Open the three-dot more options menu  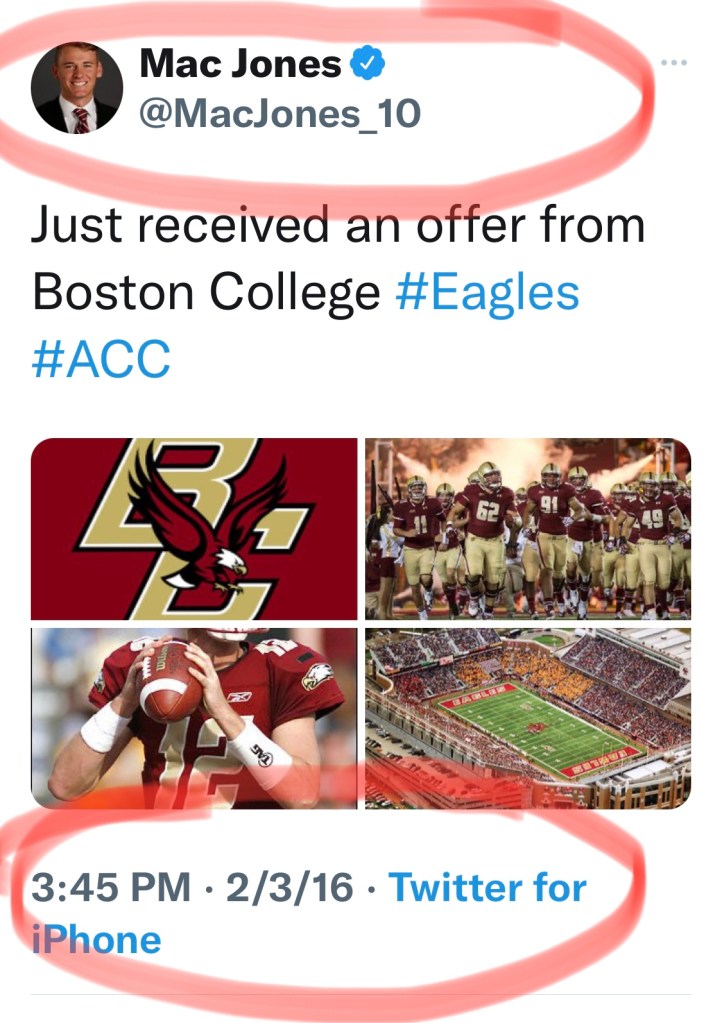675,63
